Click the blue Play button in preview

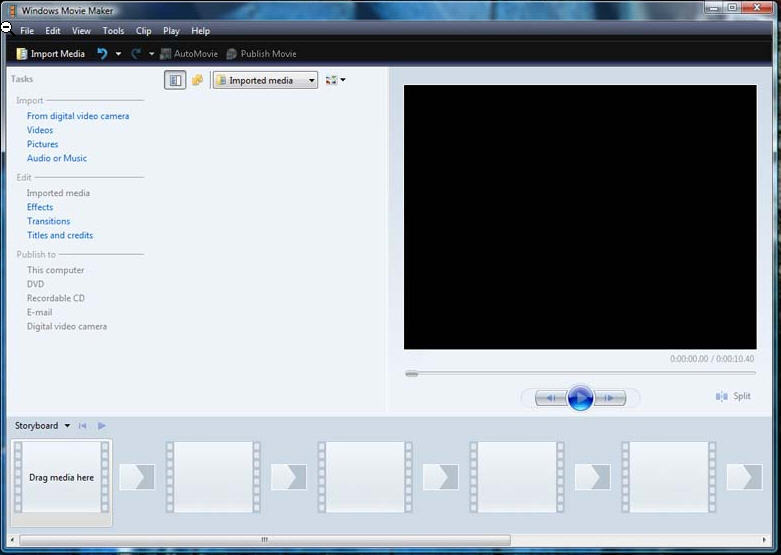click(x=580, y=398)
